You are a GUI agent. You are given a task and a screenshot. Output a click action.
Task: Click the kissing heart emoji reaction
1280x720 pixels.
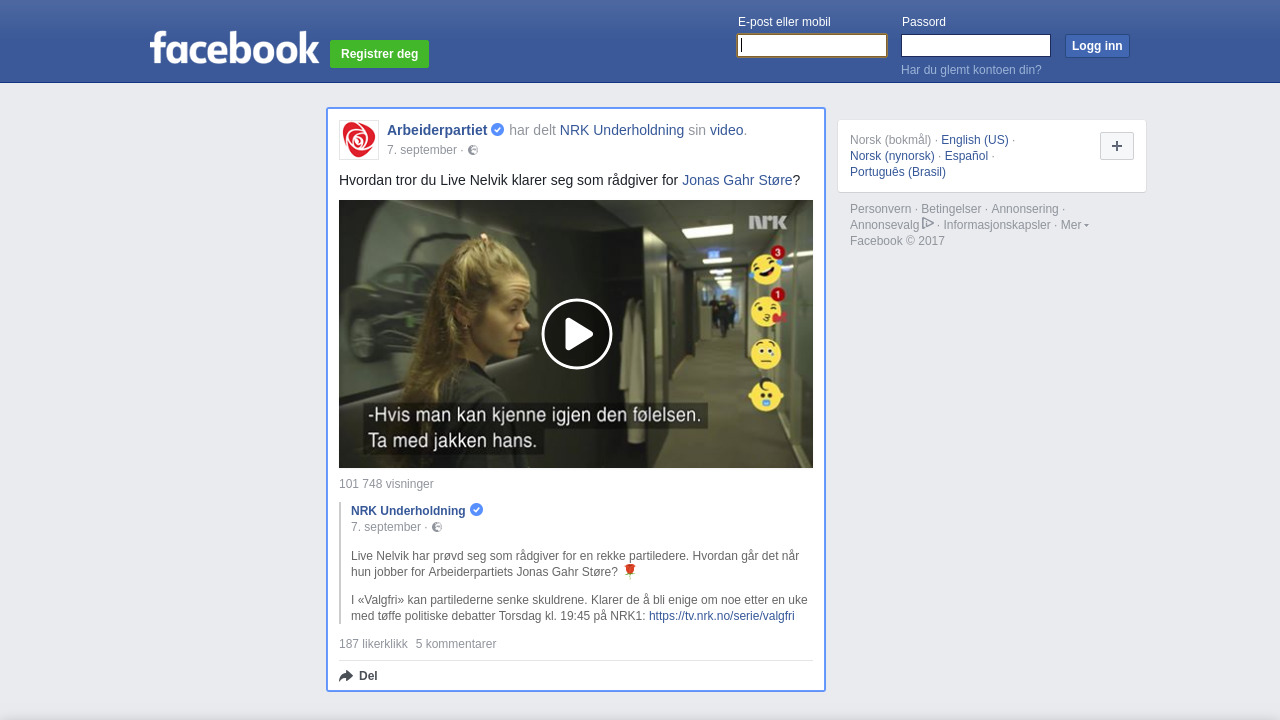767,310
